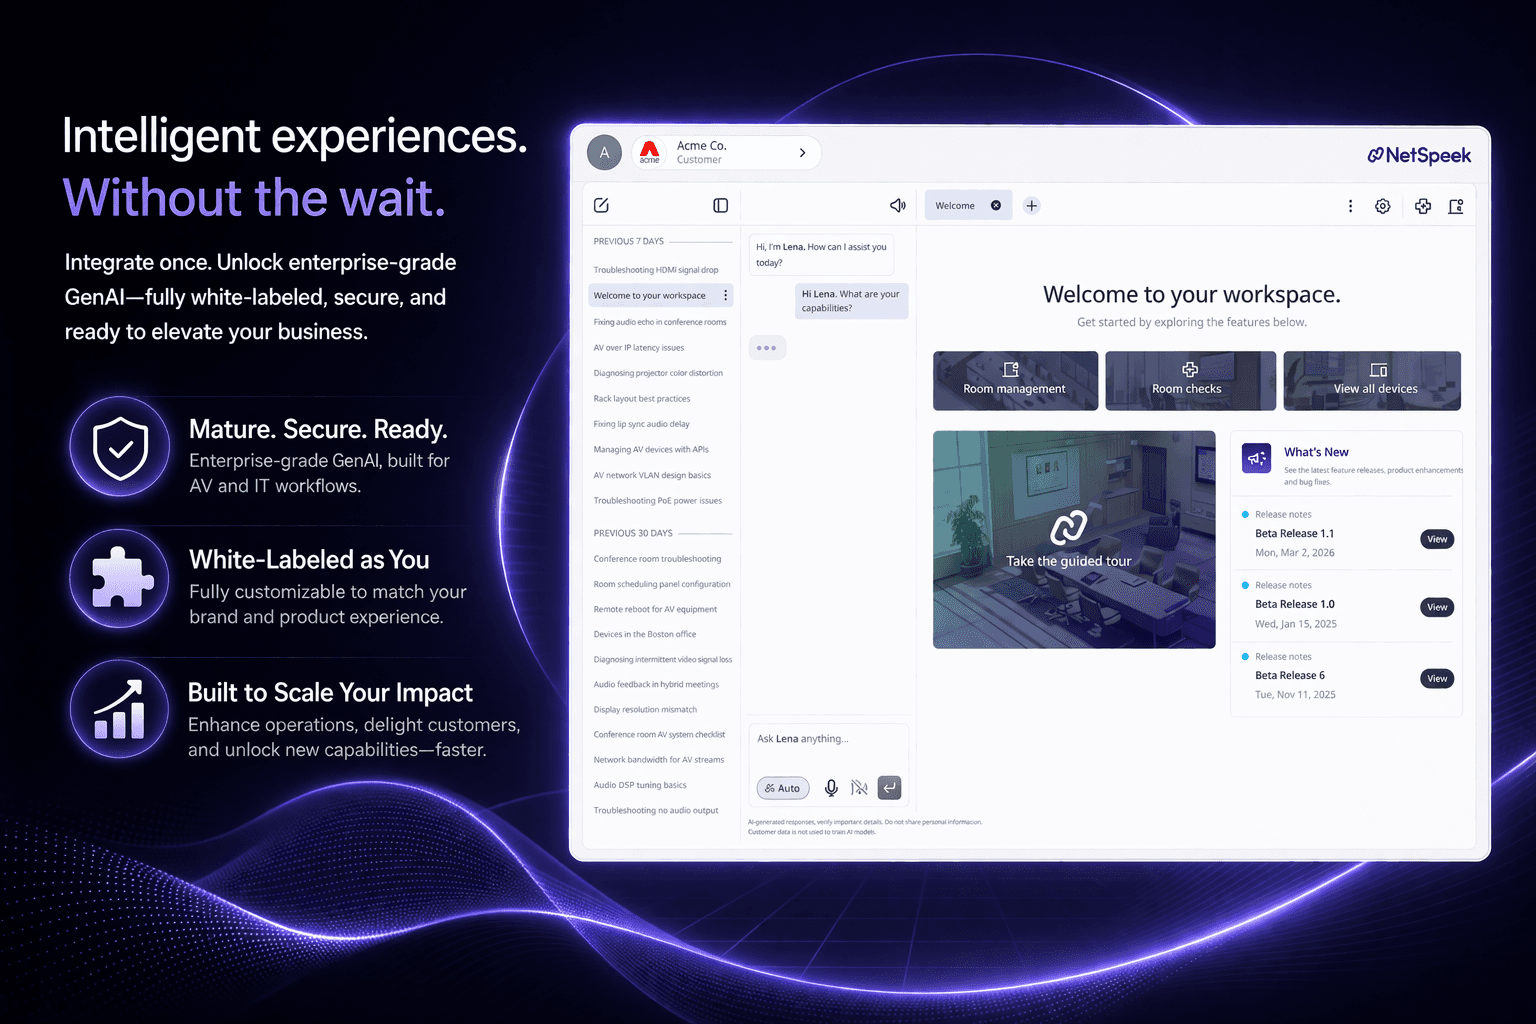
Task: Add a new tab with plus icon
Action: click(x=1032, y=205)
